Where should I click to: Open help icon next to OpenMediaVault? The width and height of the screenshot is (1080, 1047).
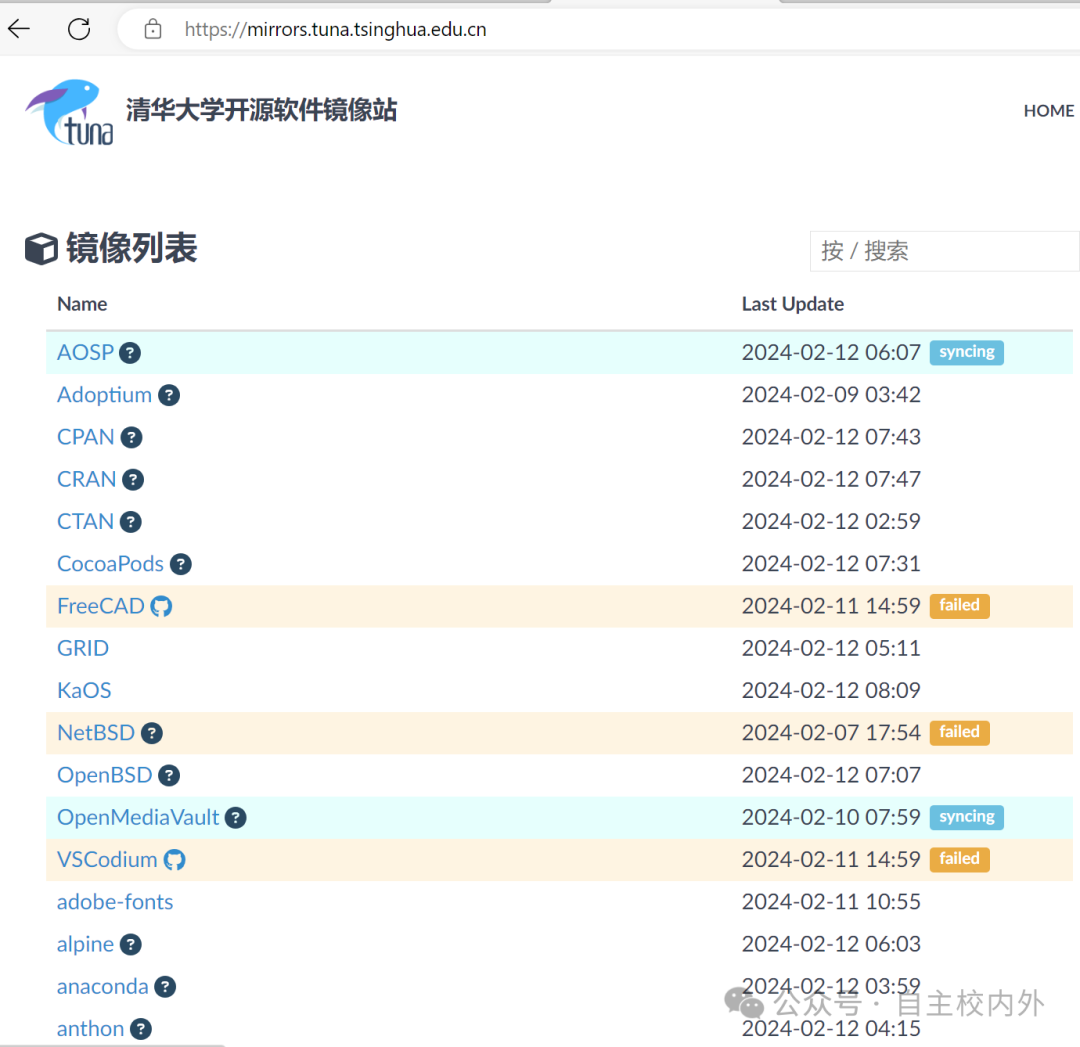[236, 818]
